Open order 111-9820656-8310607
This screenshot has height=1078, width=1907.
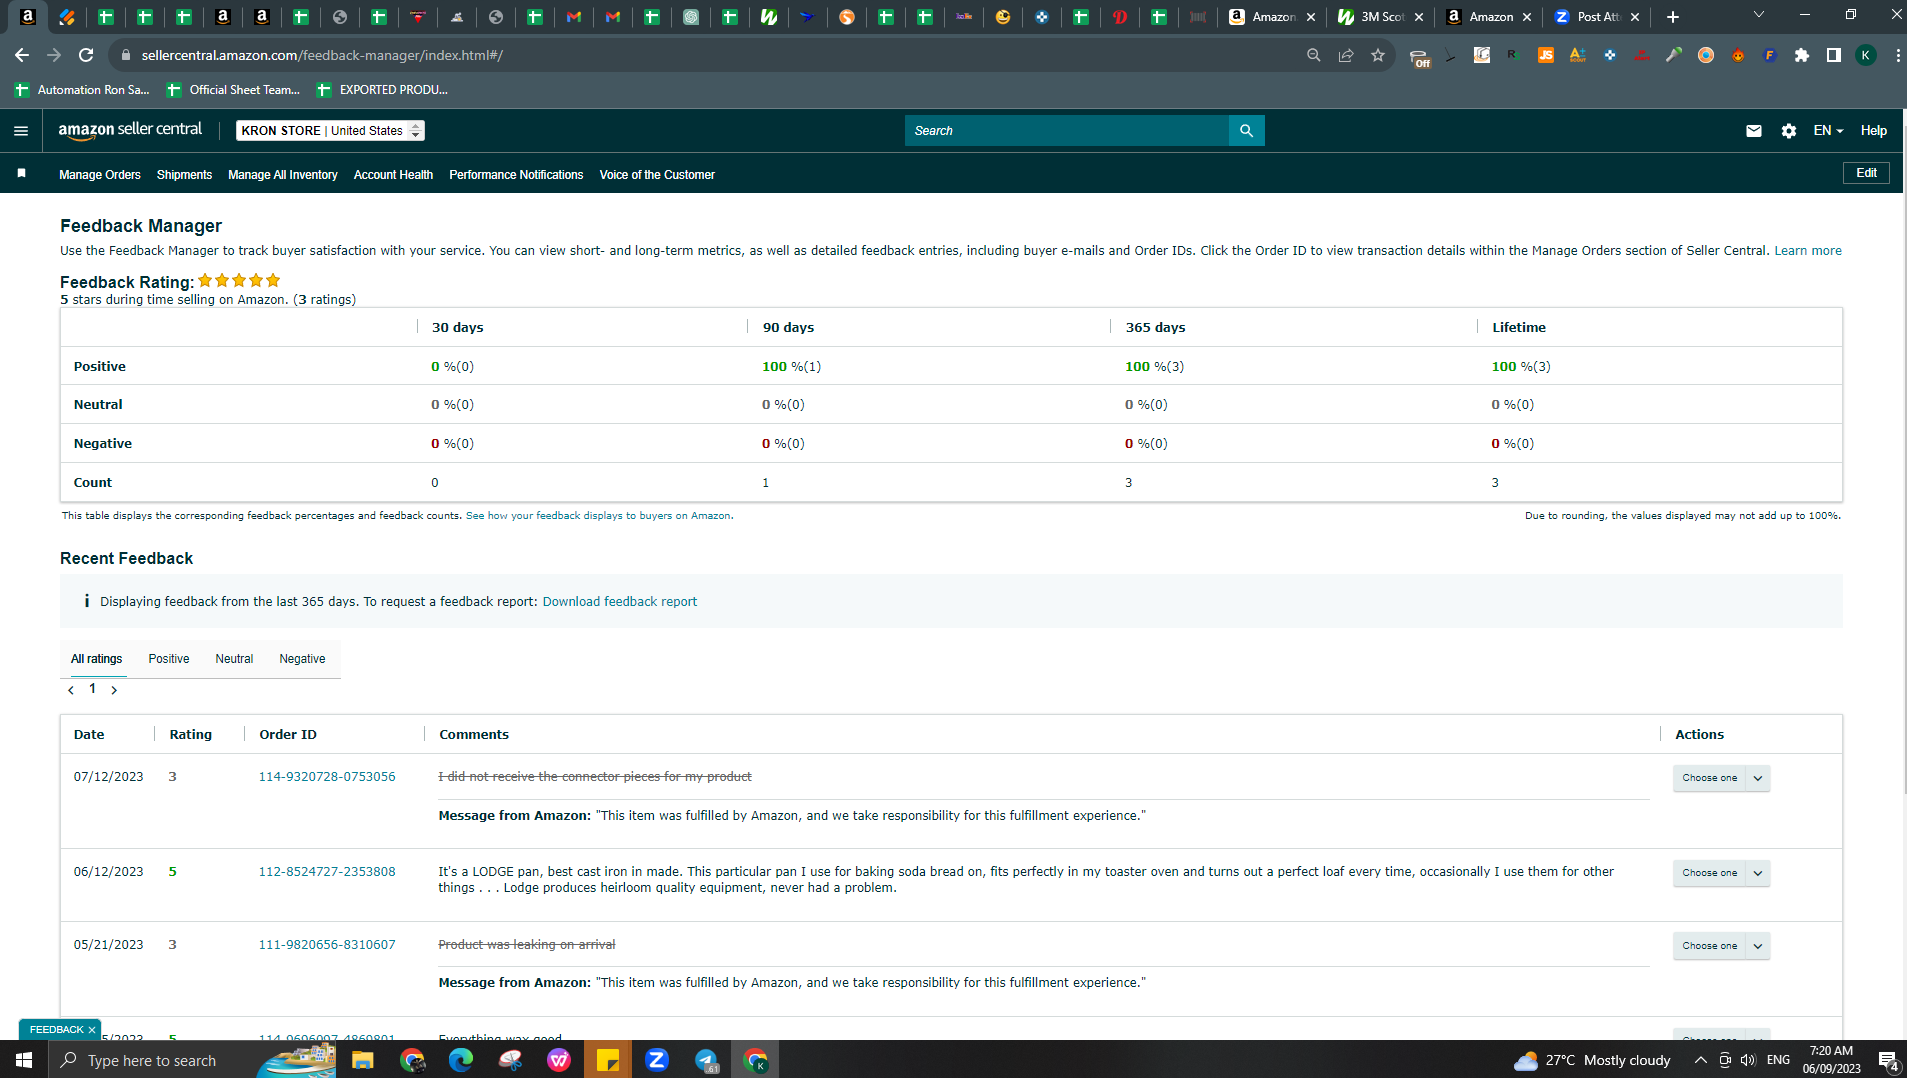[327, 945]
